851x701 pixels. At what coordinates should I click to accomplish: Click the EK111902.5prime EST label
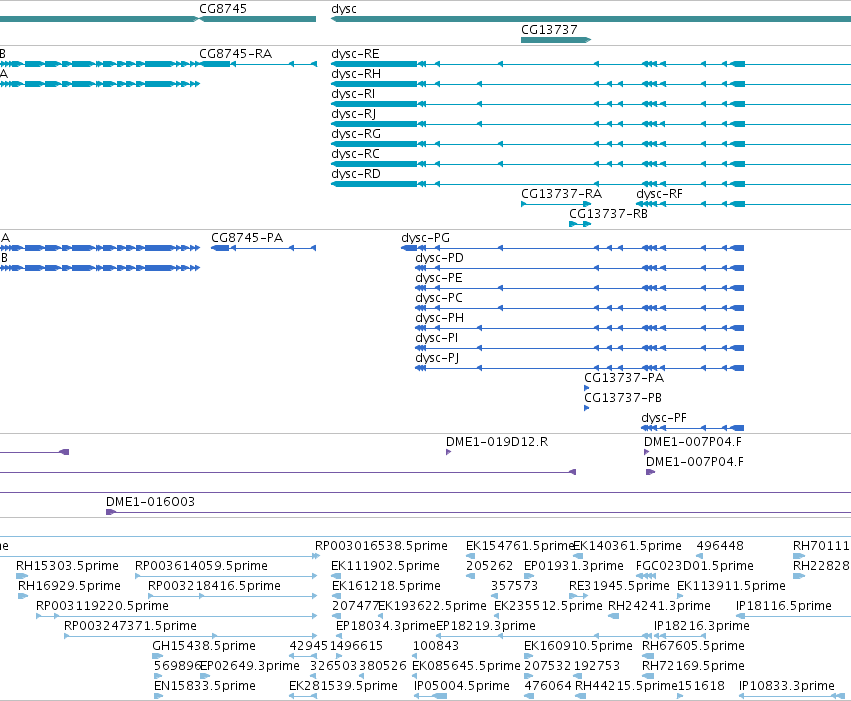click(385, 566)
